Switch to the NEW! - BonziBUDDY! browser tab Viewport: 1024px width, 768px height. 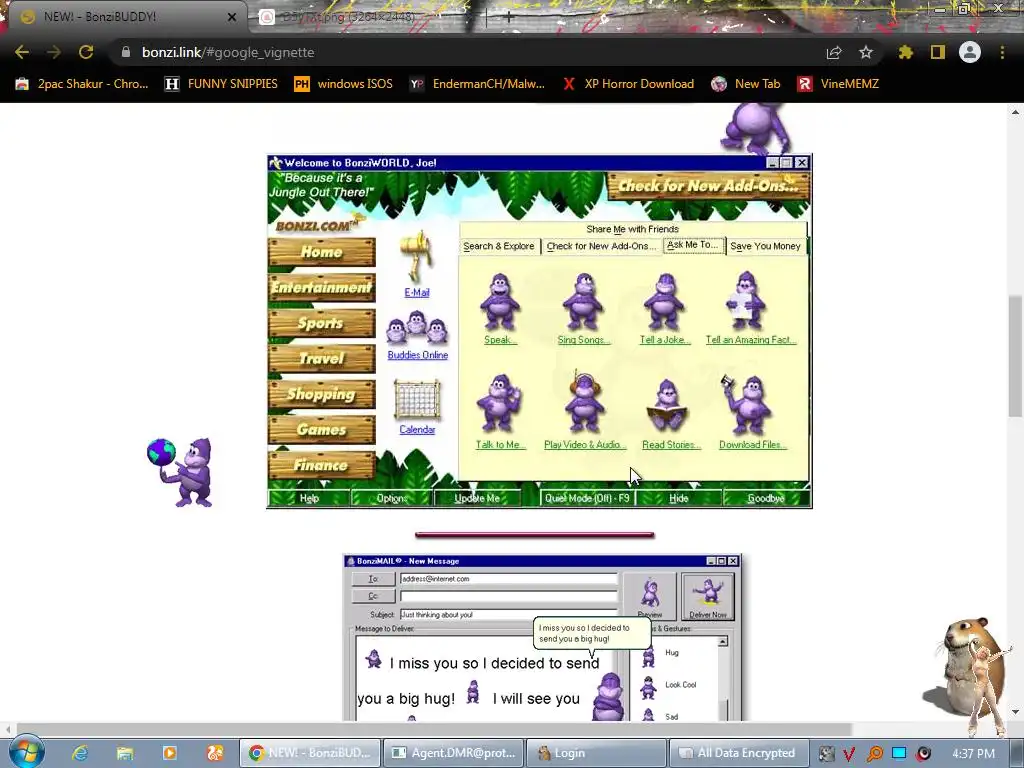tap(127, 16)
